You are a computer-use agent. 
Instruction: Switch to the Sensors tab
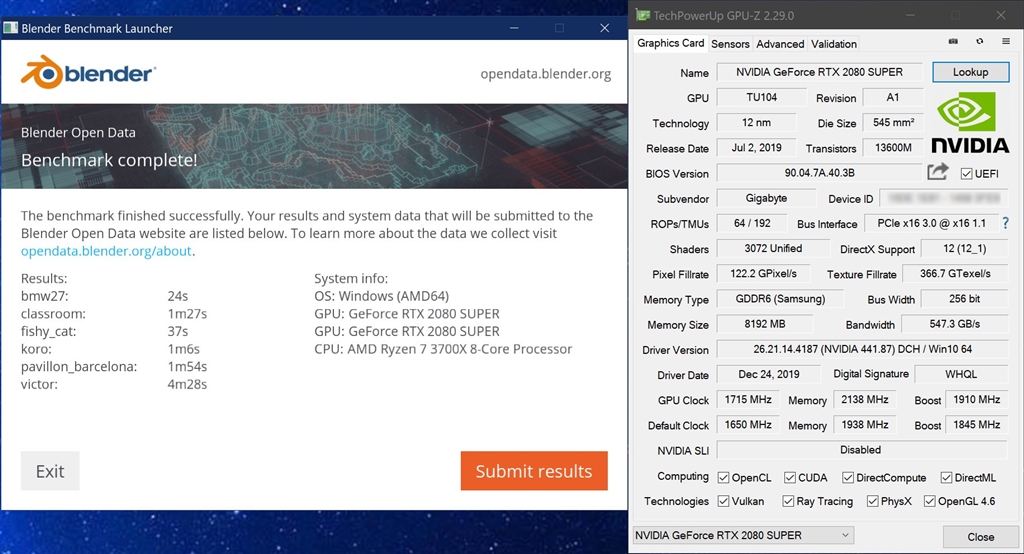(x=730, y=44)
